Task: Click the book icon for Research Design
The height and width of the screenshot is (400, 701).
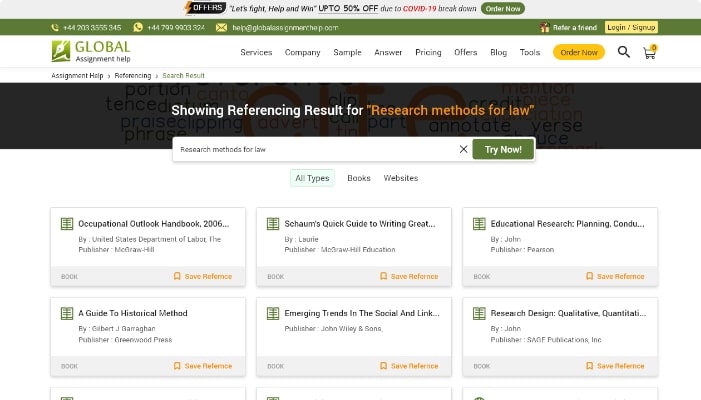Action: pyautogui.click(x=479, y=313)
